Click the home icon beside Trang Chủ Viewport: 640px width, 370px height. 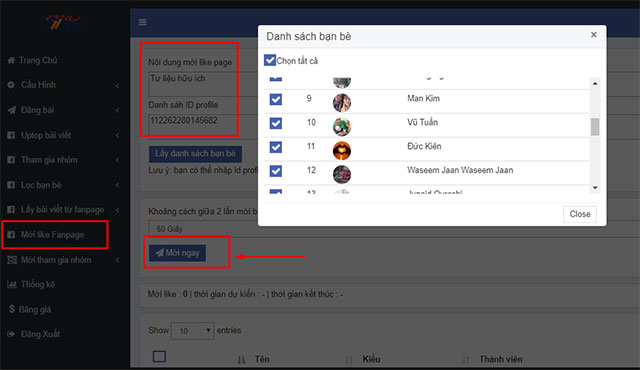[11, 60]
